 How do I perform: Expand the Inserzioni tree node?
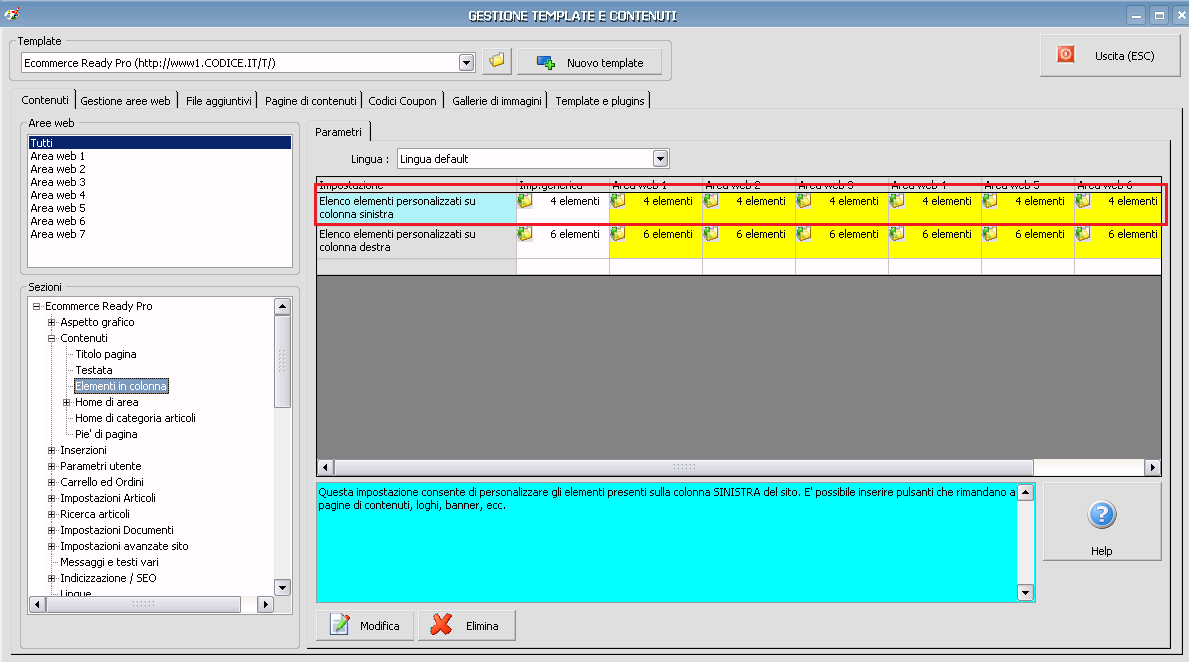coord(52,450)
